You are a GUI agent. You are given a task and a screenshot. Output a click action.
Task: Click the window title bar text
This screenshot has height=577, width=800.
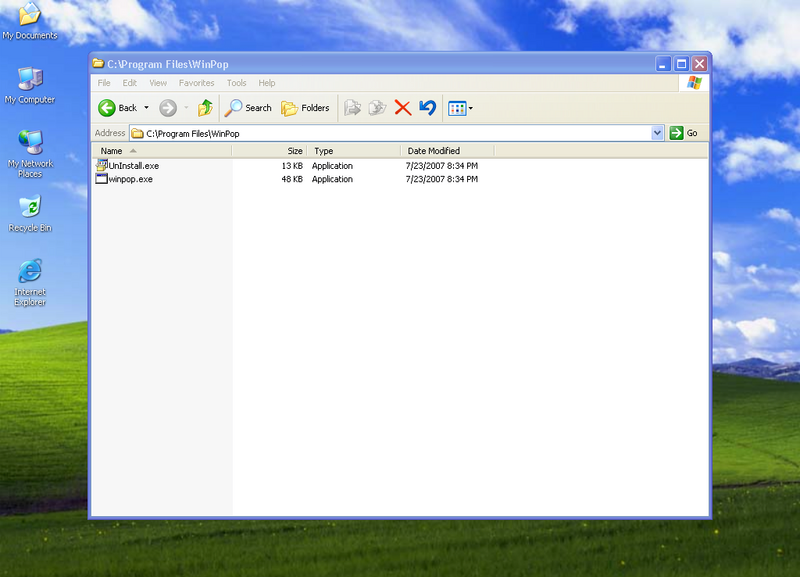168,64
